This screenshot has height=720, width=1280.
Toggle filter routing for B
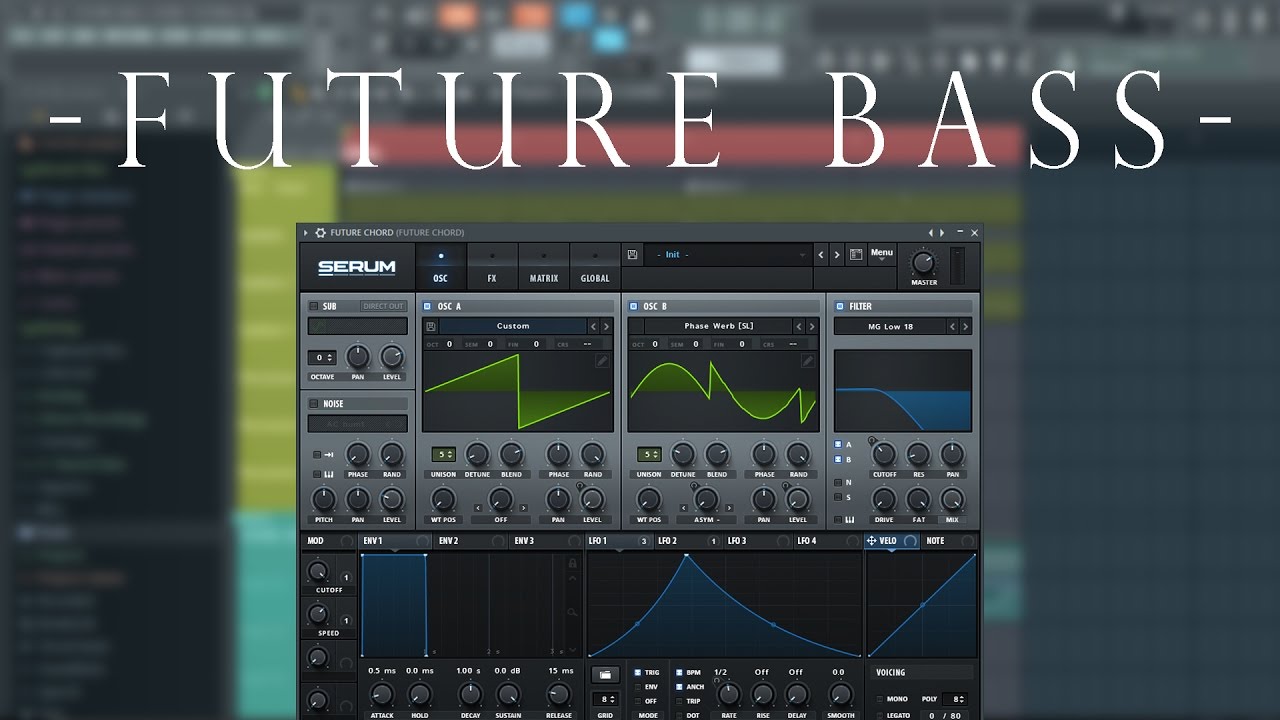[x=838, y=459]
